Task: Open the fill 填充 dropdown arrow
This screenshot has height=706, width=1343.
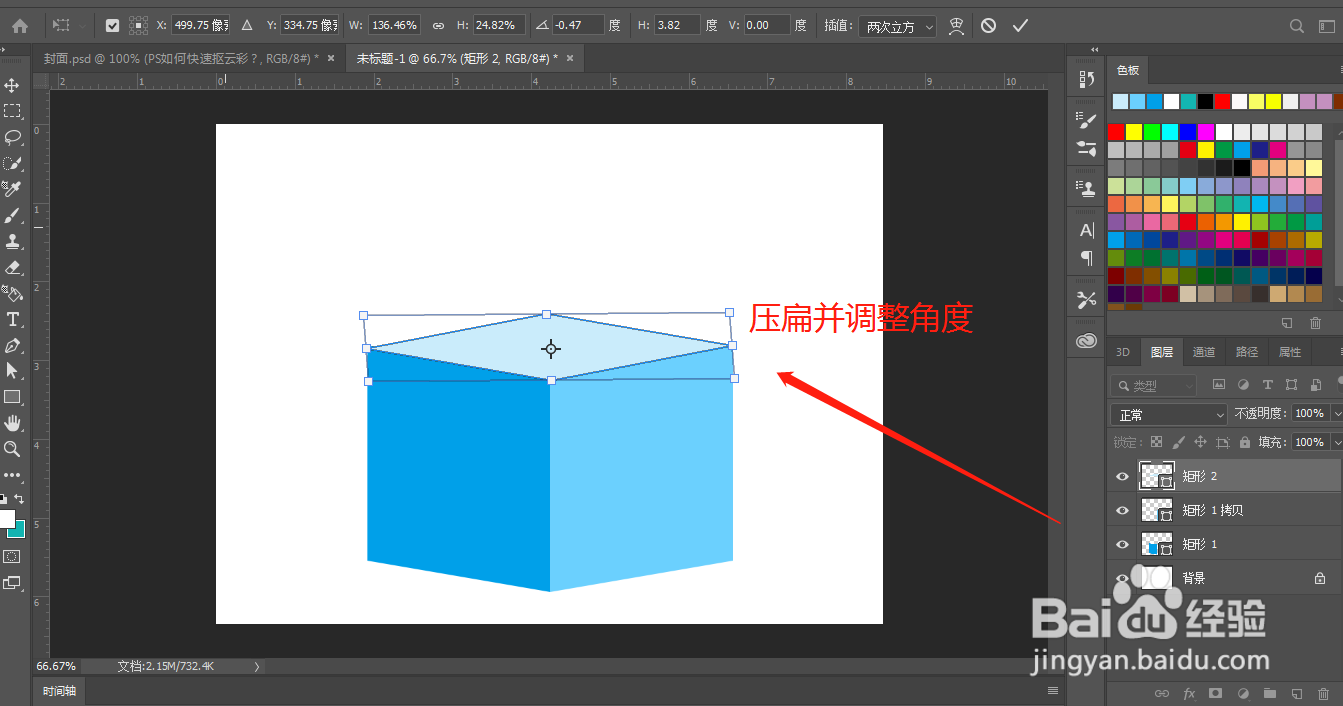Action: [1336, 442]
